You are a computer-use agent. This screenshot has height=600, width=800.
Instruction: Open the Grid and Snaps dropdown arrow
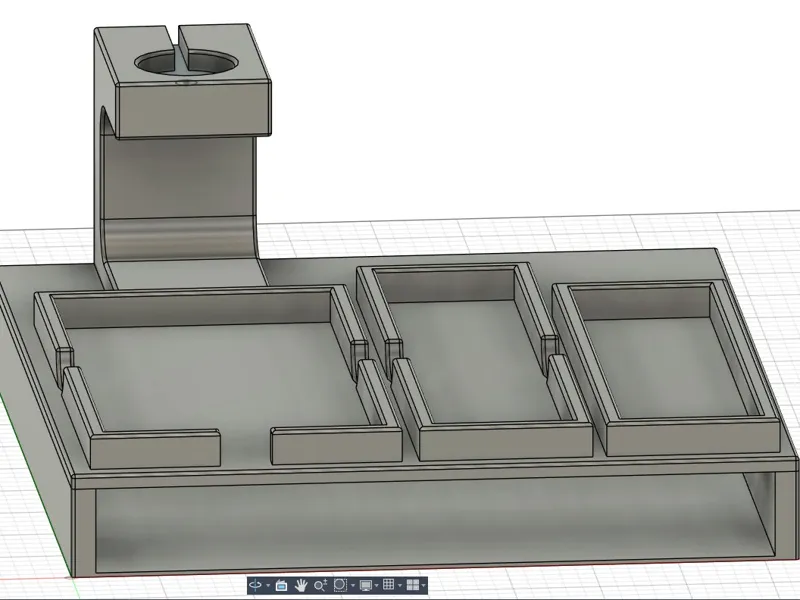(399, 585)
